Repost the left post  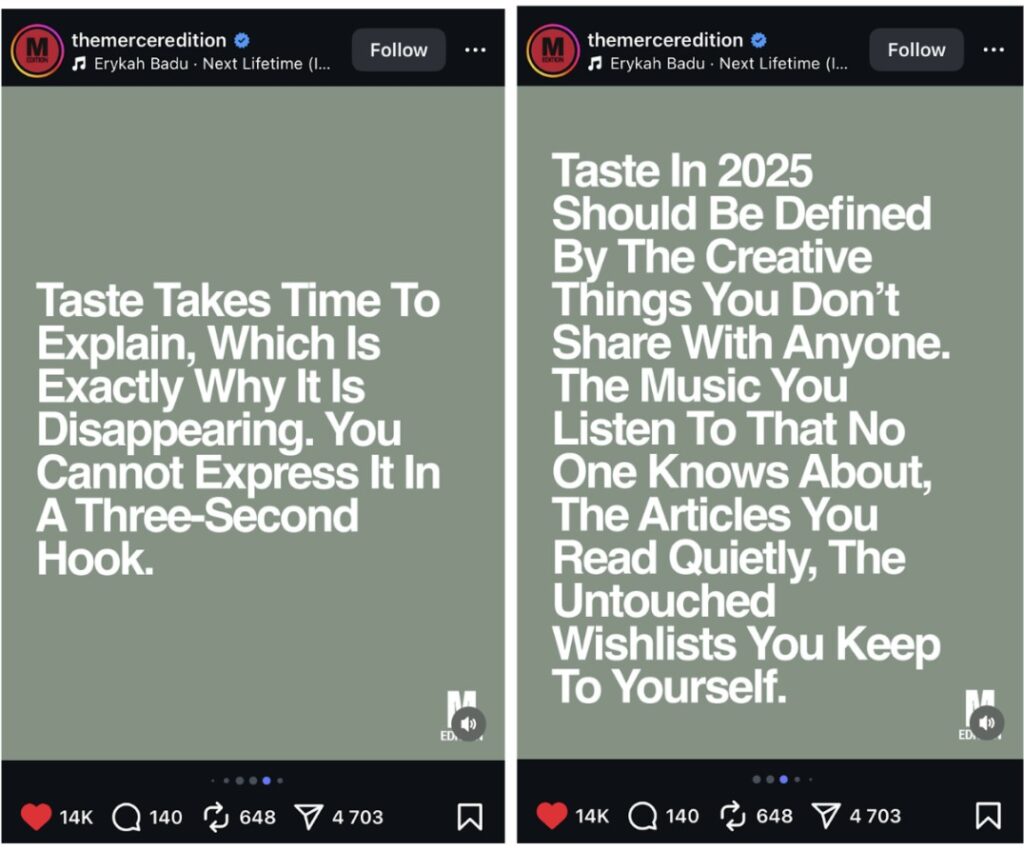coord(216,817)
